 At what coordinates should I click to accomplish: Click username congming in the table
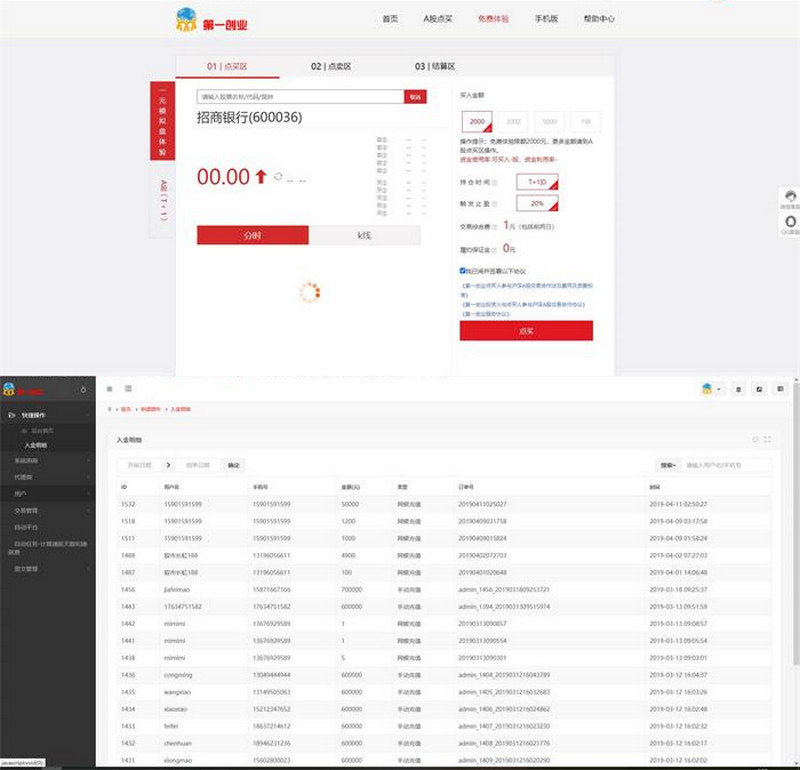(x=178, y=675)
